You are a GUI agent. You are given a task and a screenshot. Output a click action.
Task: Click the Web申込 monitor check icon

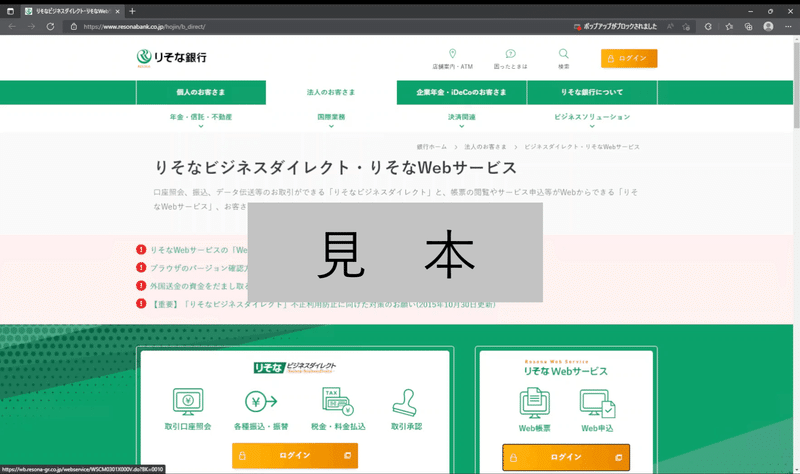click(597, 403)
